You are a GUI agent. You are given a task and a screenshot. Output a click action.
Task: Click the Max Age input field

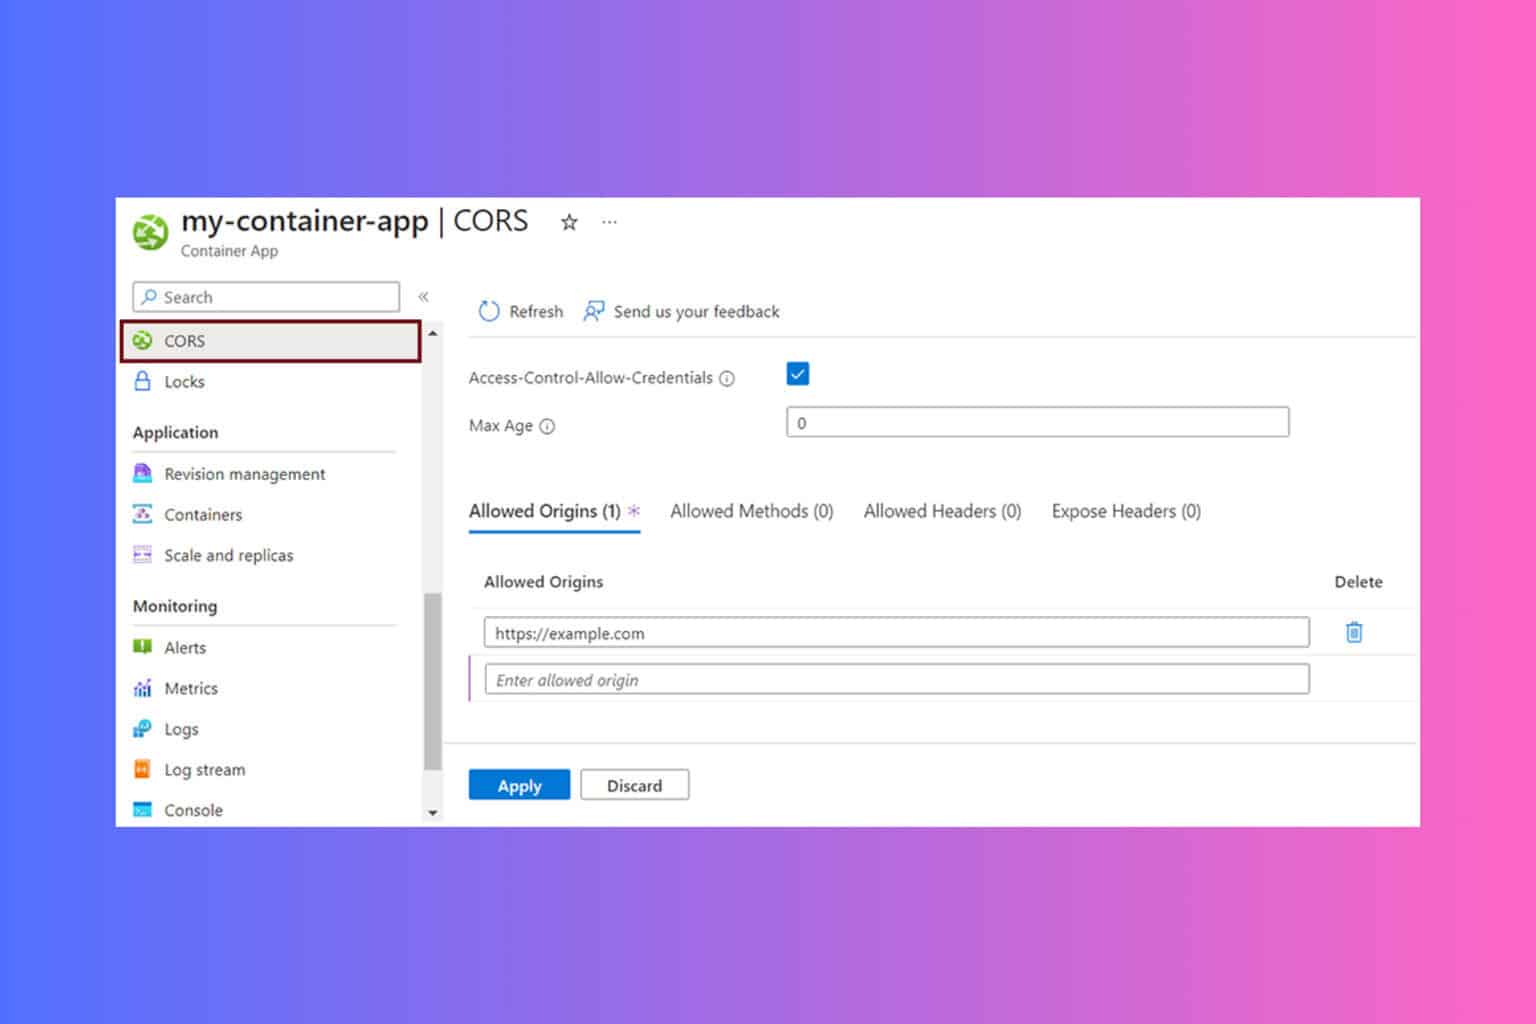1038,422
